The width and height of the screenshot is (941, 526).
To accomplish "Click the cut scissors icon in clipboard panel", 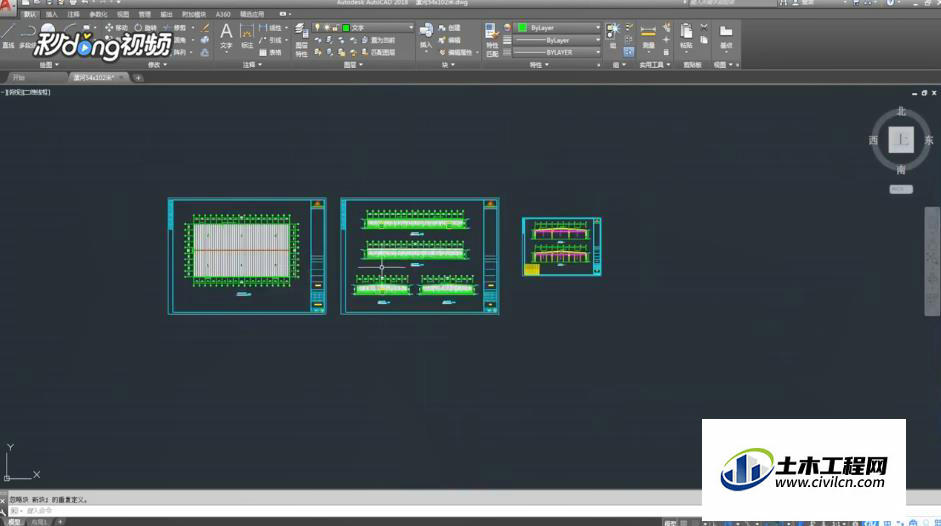I will pos(704,28).
